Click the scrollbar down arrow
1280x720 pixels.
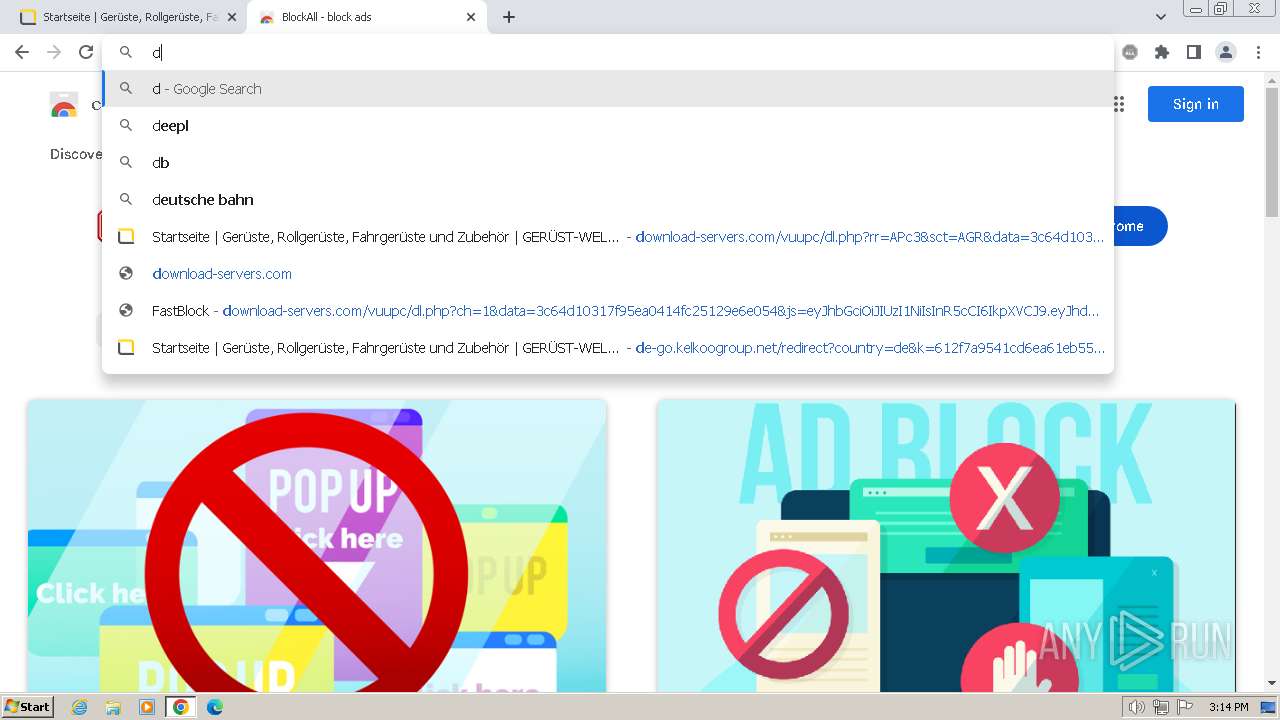[1272, 683]
